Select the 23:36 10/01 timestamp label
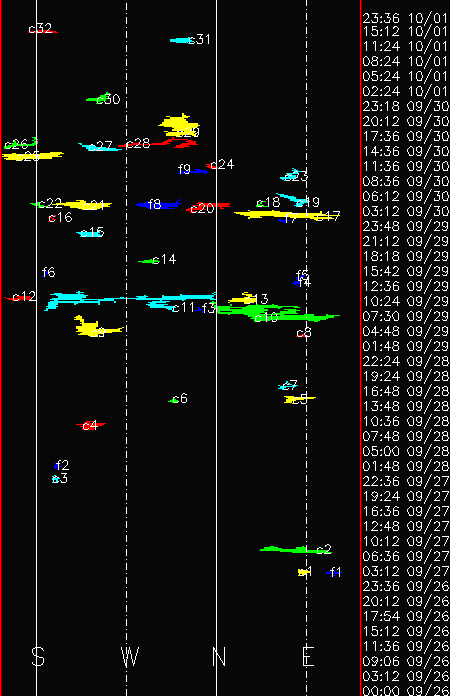This screenshot has width=450, height=696. click(x=405, y=18)
